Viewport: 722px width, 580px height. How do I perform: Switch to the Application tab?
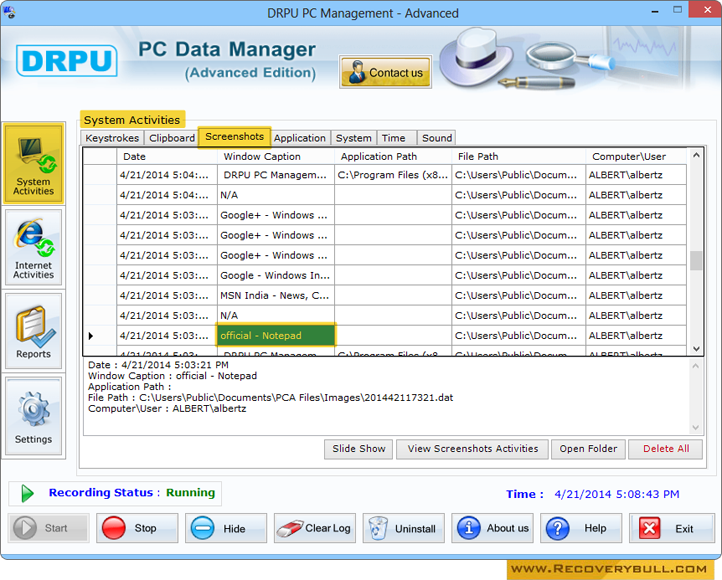(x=300, y=138)
